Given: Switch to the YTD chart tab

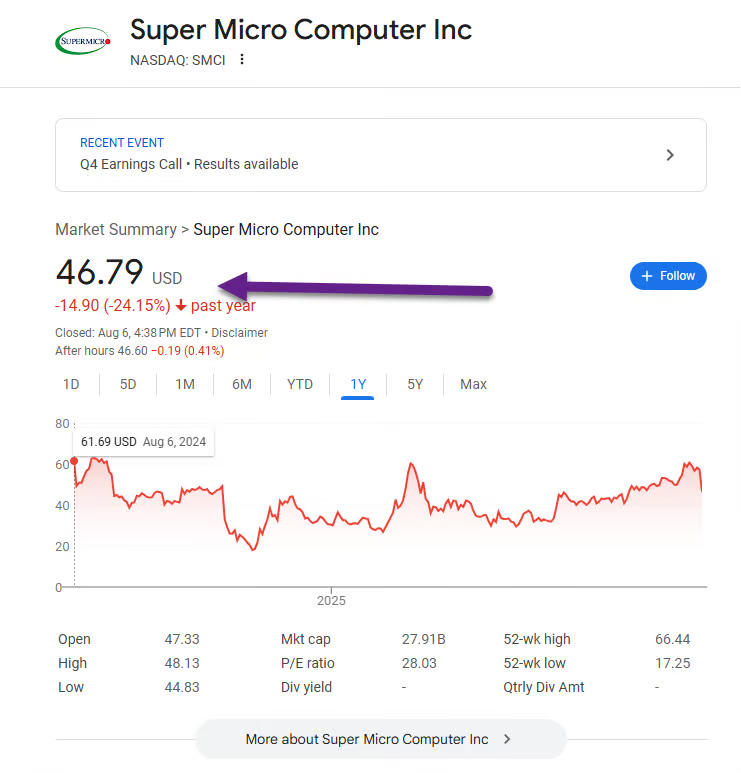Looking at the screenshot, I should tap(300, 385).
